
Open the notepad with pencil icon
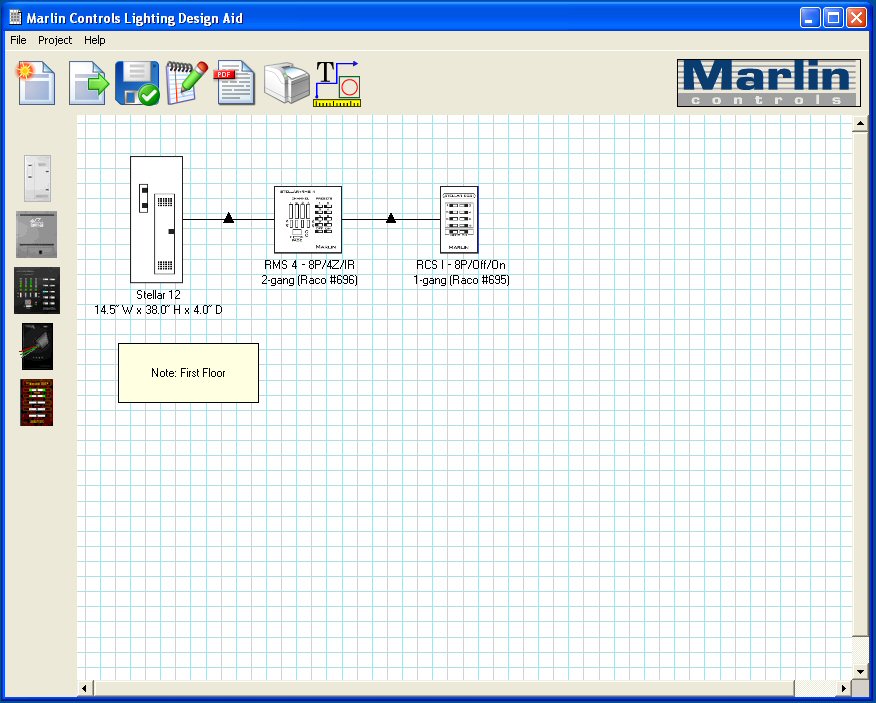pyautogui.click(x=187, y=82)
